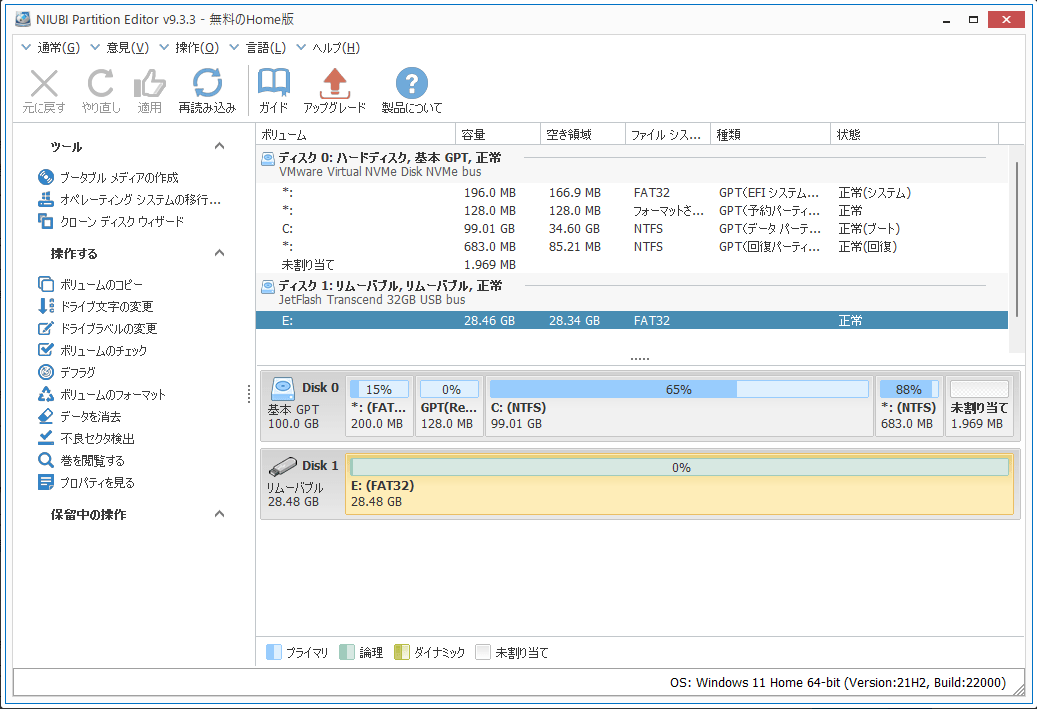Expand the 保留中の操作 section
This screenshot has width=1037, height=709.
[x=219, y=514]
